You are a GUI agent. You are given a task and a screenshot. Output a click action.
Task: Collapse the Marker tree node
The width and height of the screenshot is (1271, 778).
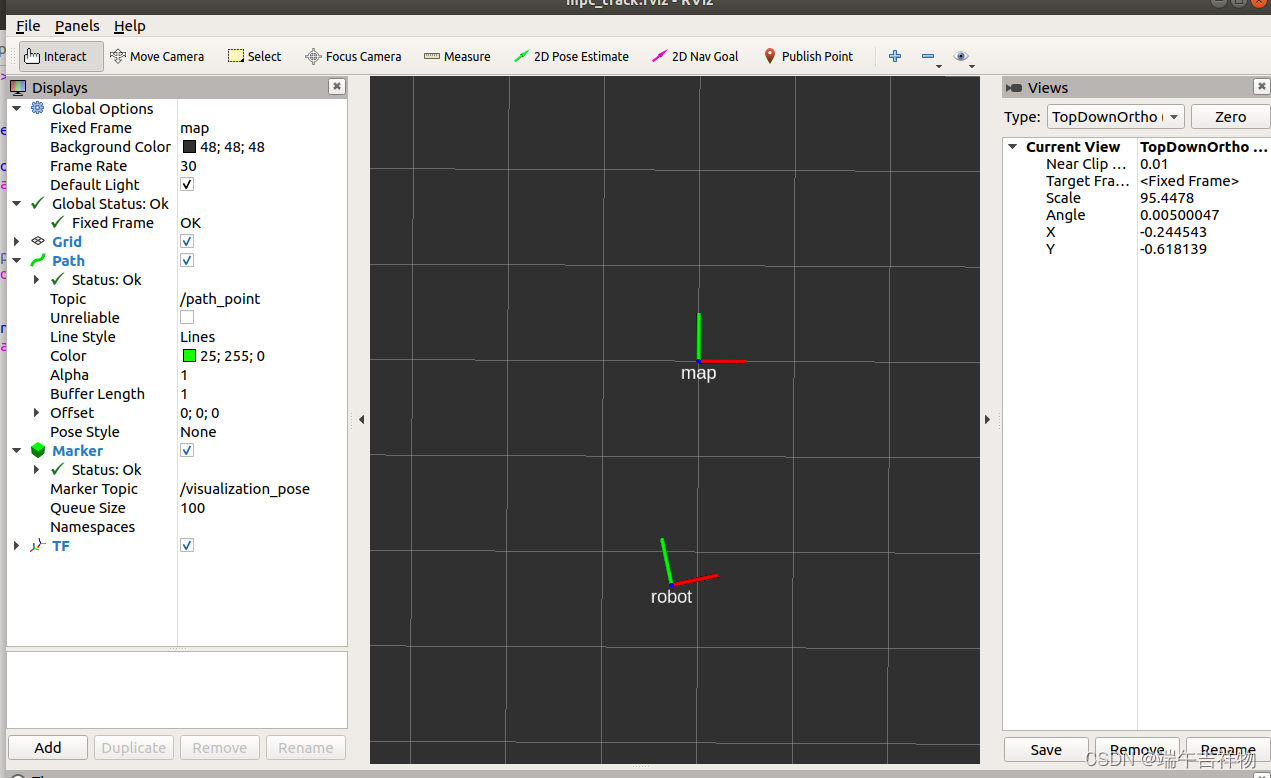[17, 450]
